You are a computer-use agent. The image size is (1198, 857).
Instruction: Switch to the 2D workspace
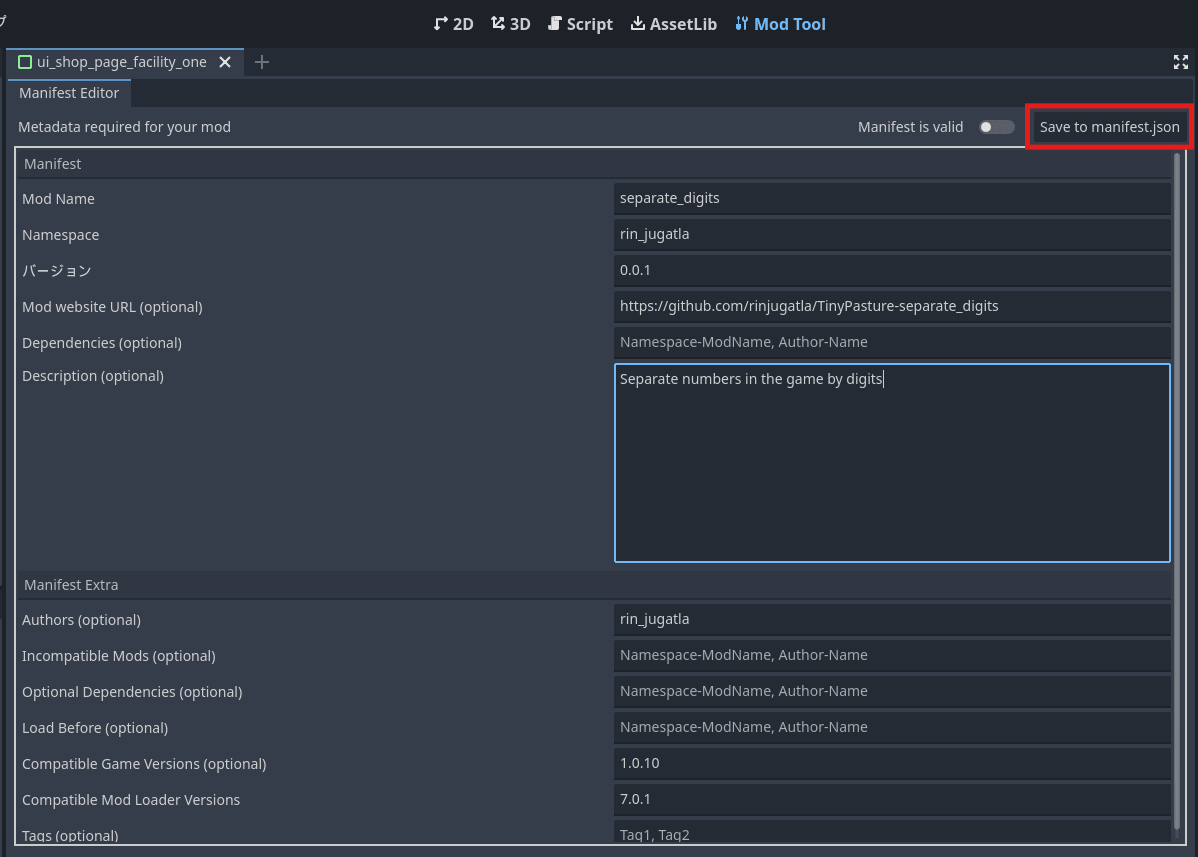tap(453, 24)
